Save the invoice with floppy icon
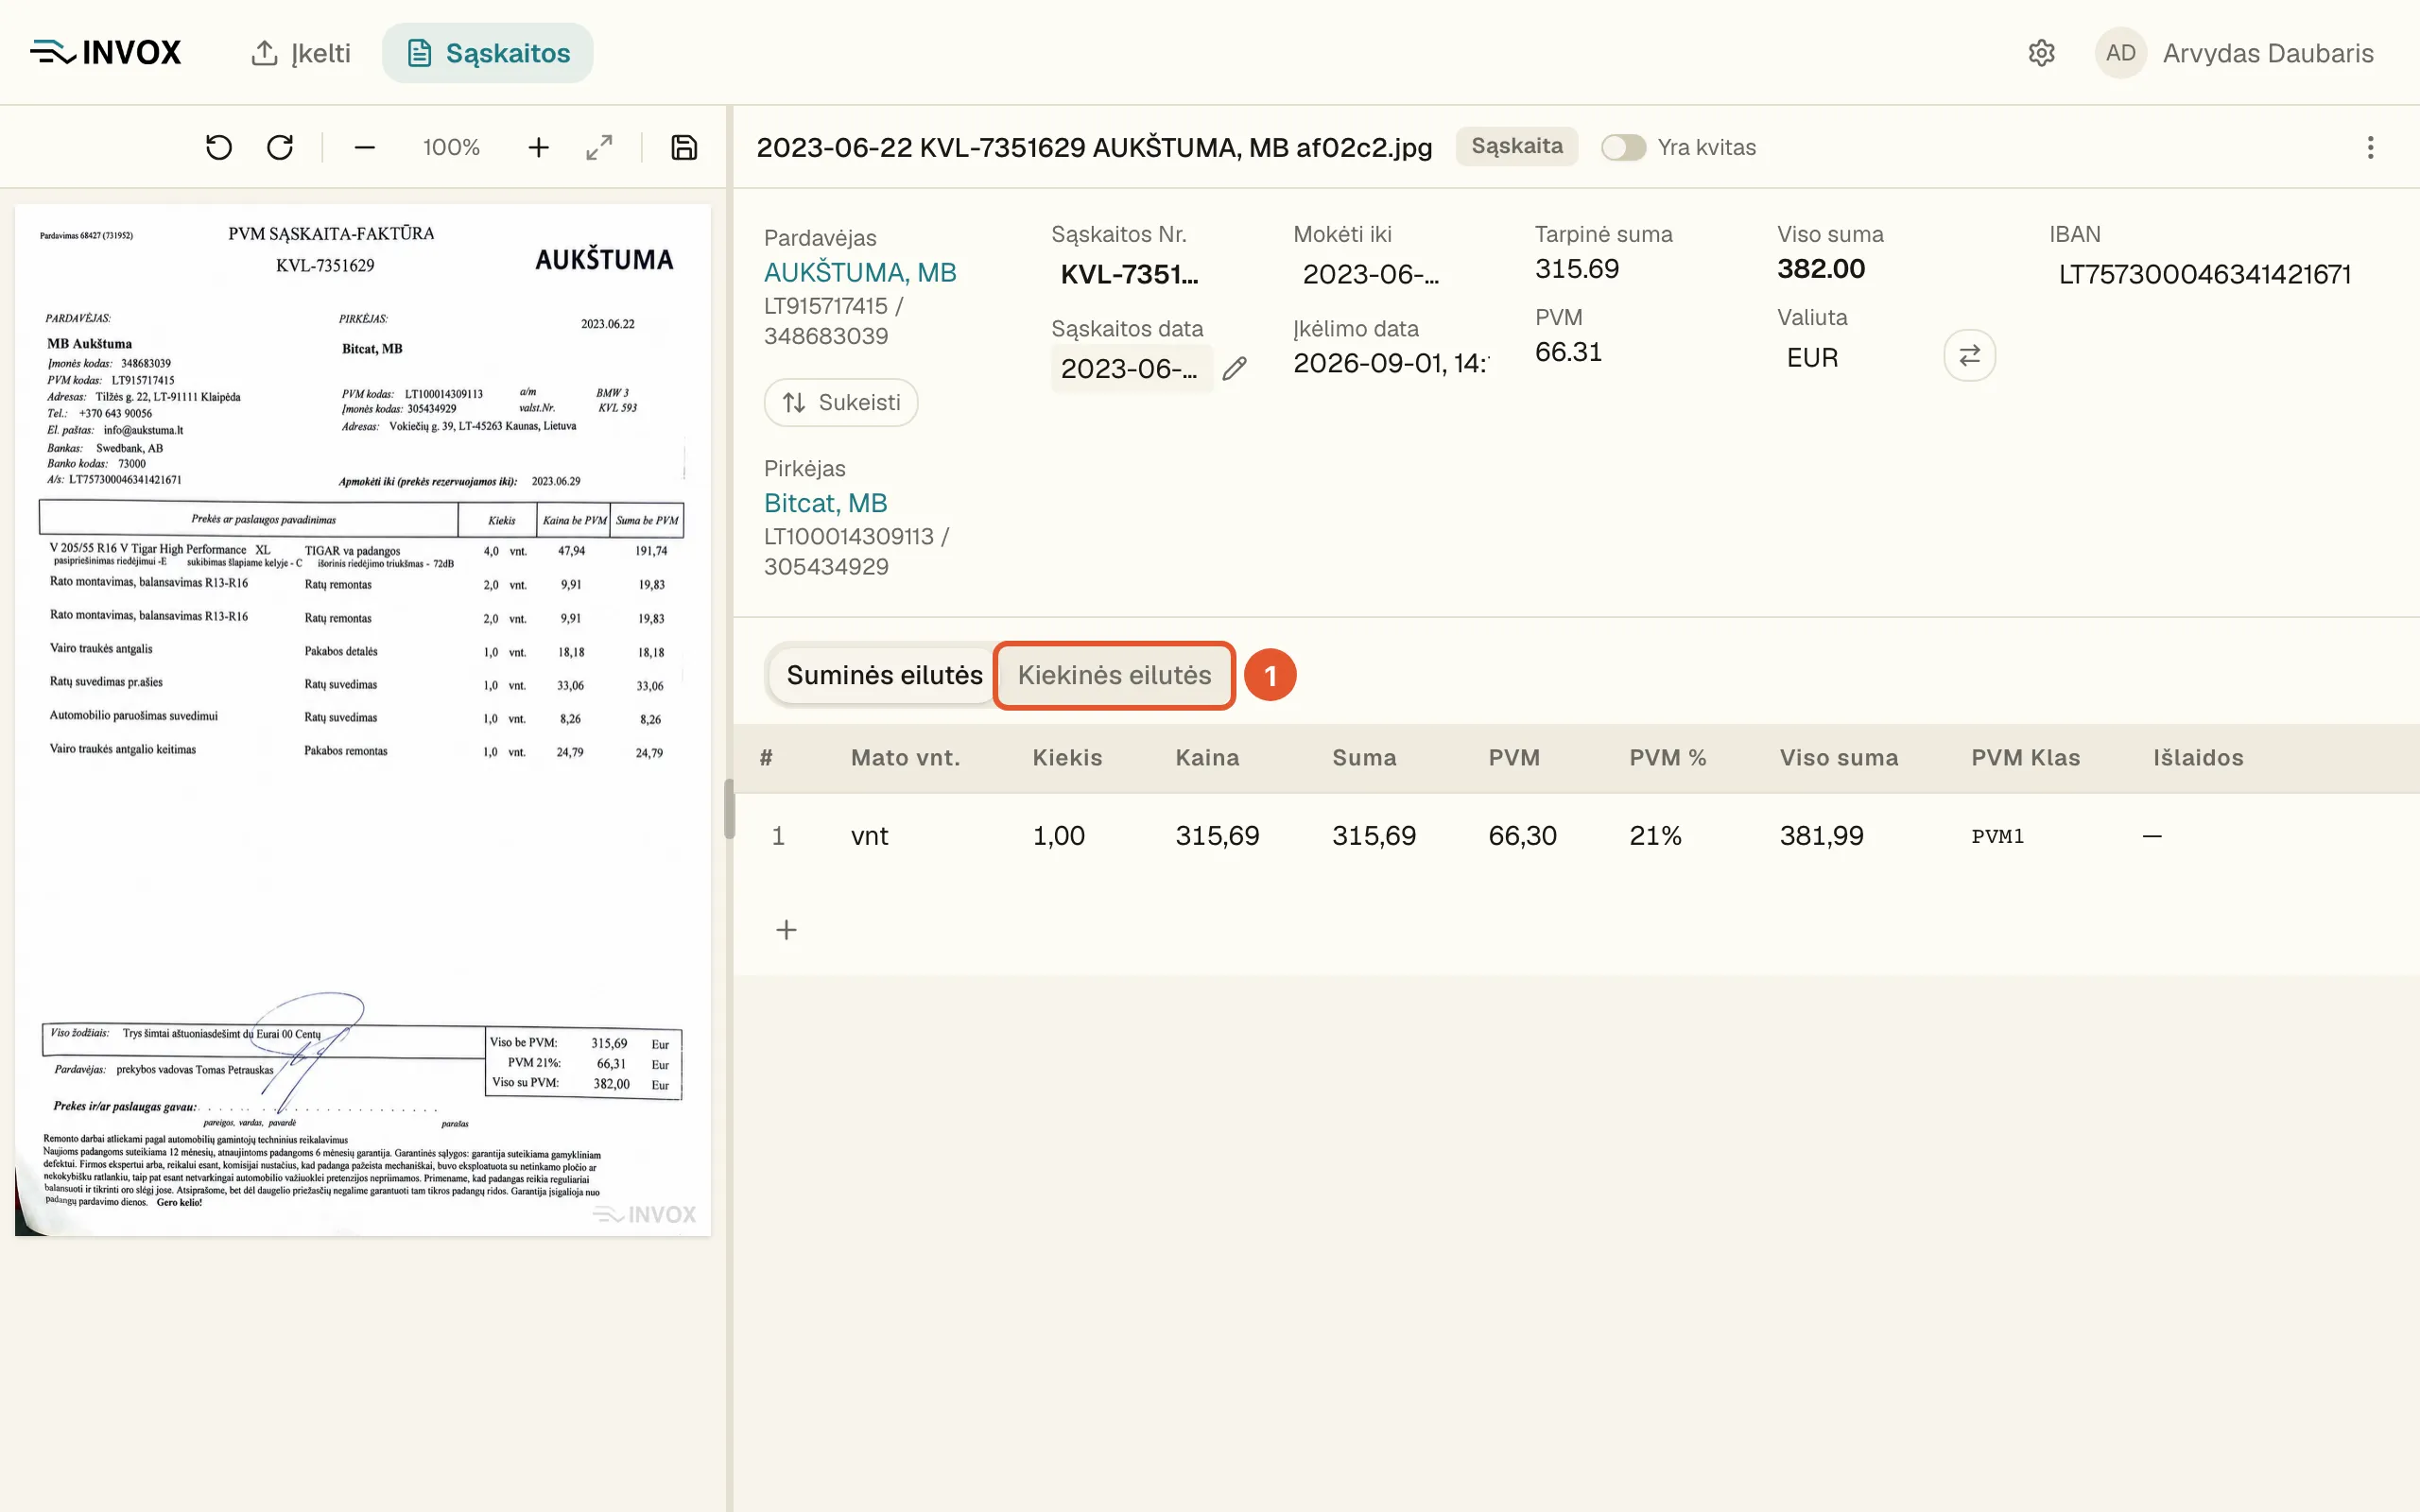Screen dimensions: 2420x1512 pos(684,148)
